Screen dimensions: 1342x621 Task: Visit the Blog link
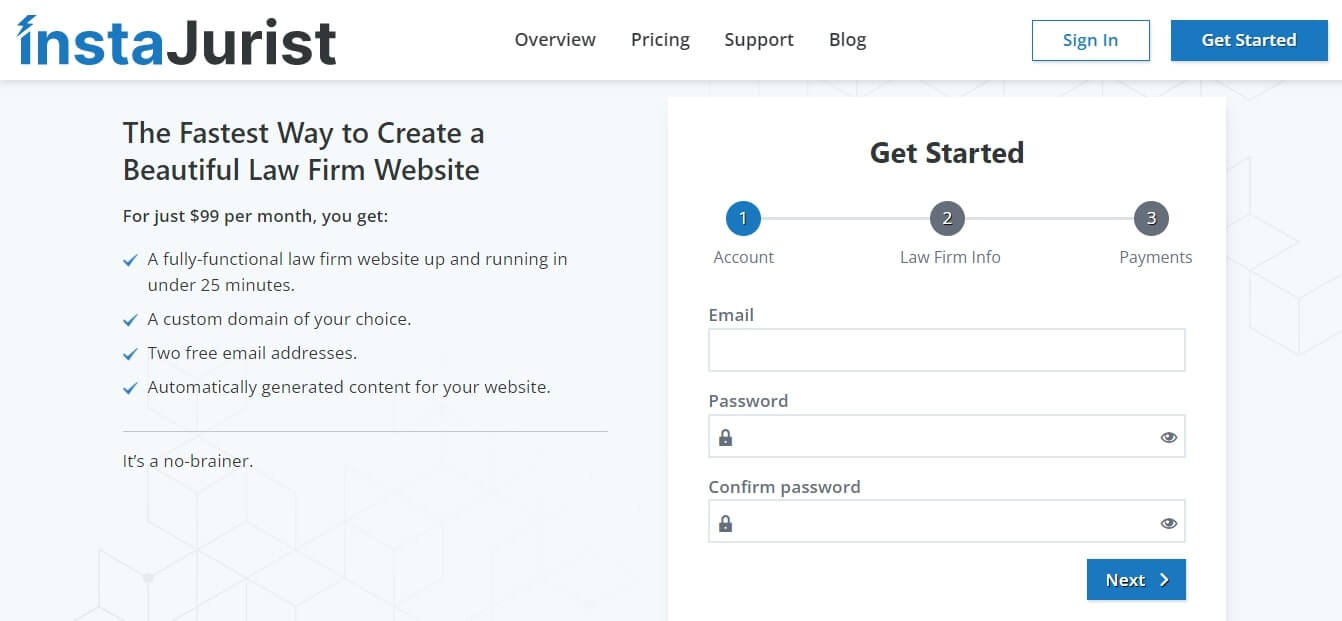[x=847, y=40]
